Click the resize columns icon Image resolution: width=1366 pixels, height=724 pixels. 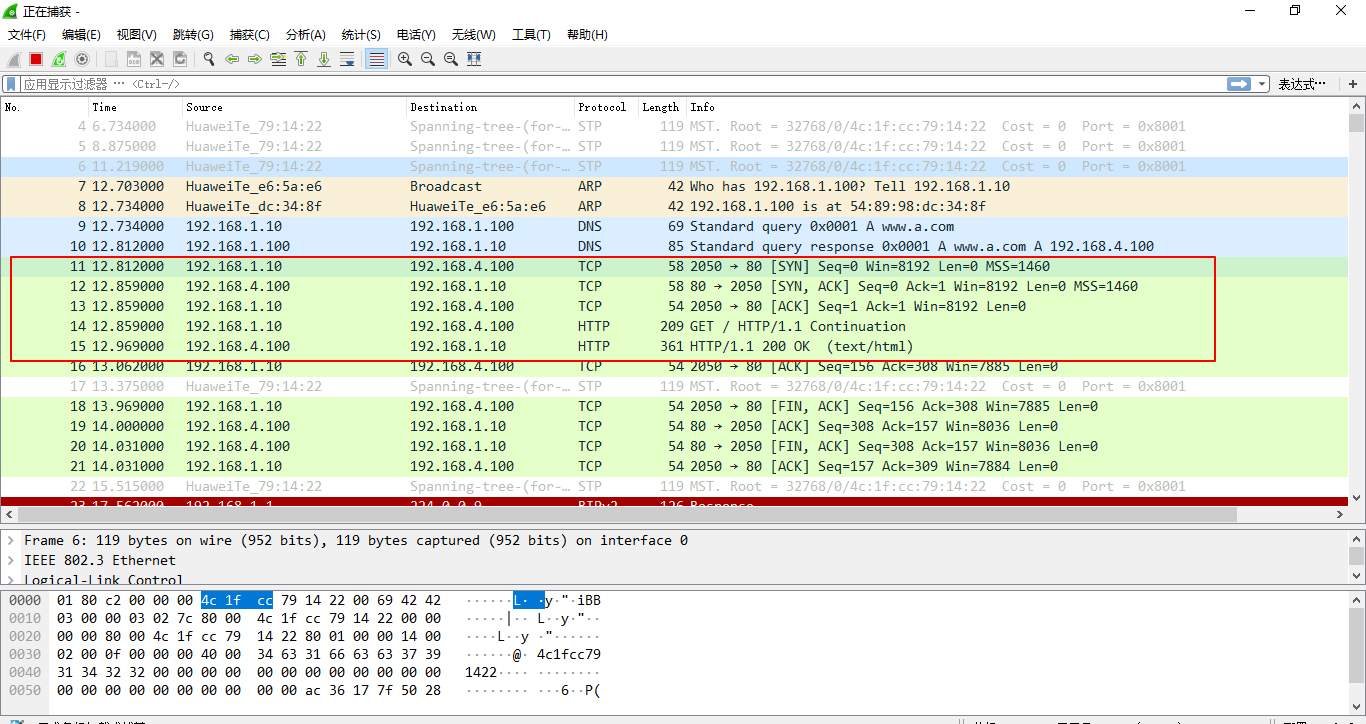coord(474,59)
